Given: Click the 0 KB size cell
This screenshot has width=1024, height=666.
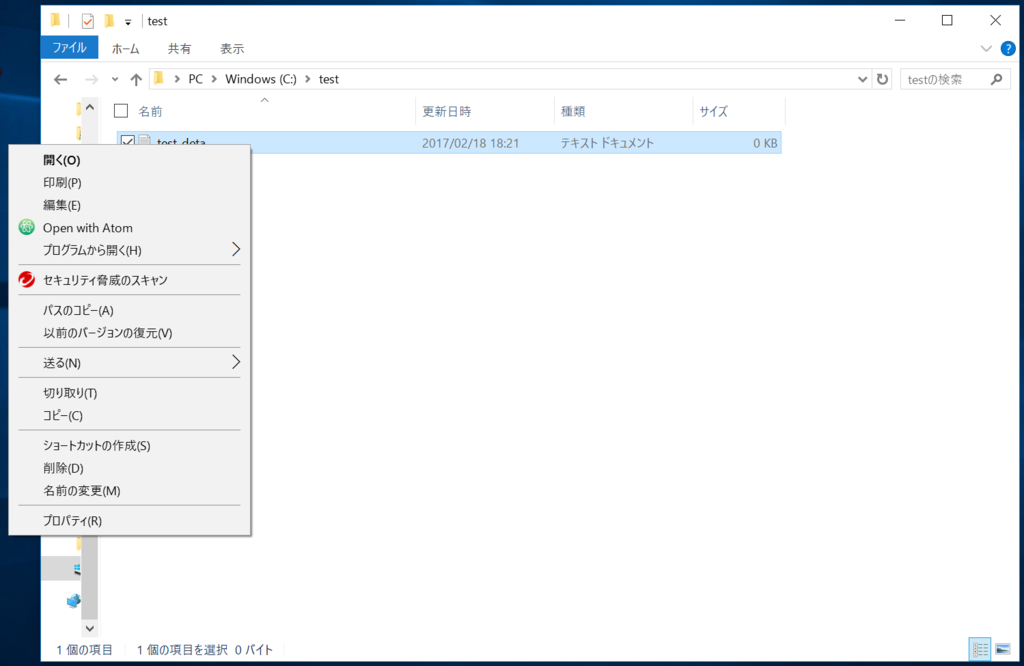Looking at the screenshot, I should (x=765, y=143).
